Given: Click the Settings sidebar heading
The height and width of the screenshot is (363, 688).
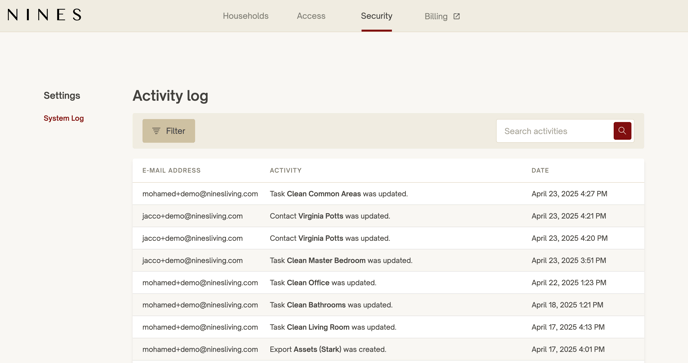Looking at the screenshot, I should pos(62,96).
